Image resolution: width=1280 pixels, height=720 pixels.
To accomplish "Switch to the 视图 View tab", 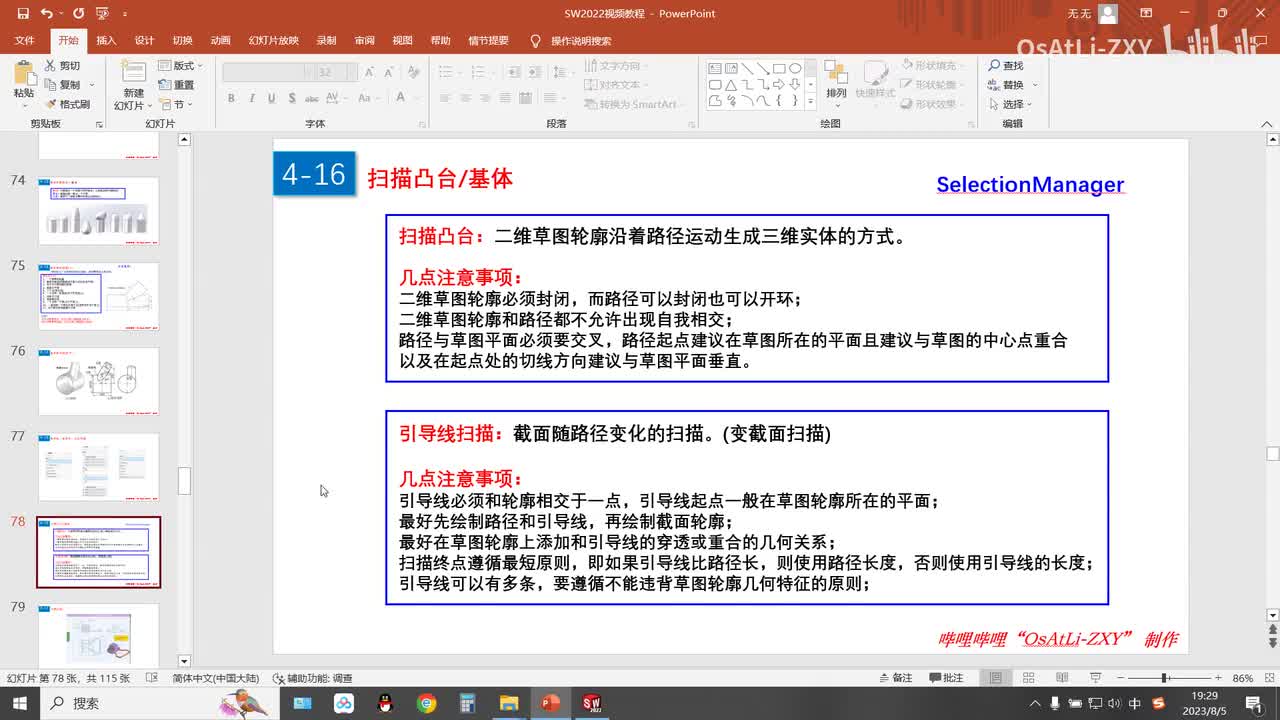I will point(402,41).
